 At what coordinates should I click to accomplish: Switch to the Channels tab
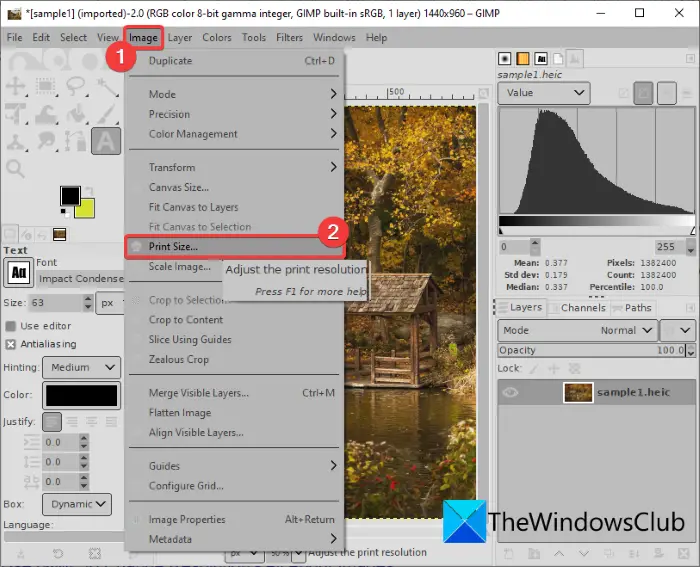[578, 308]
